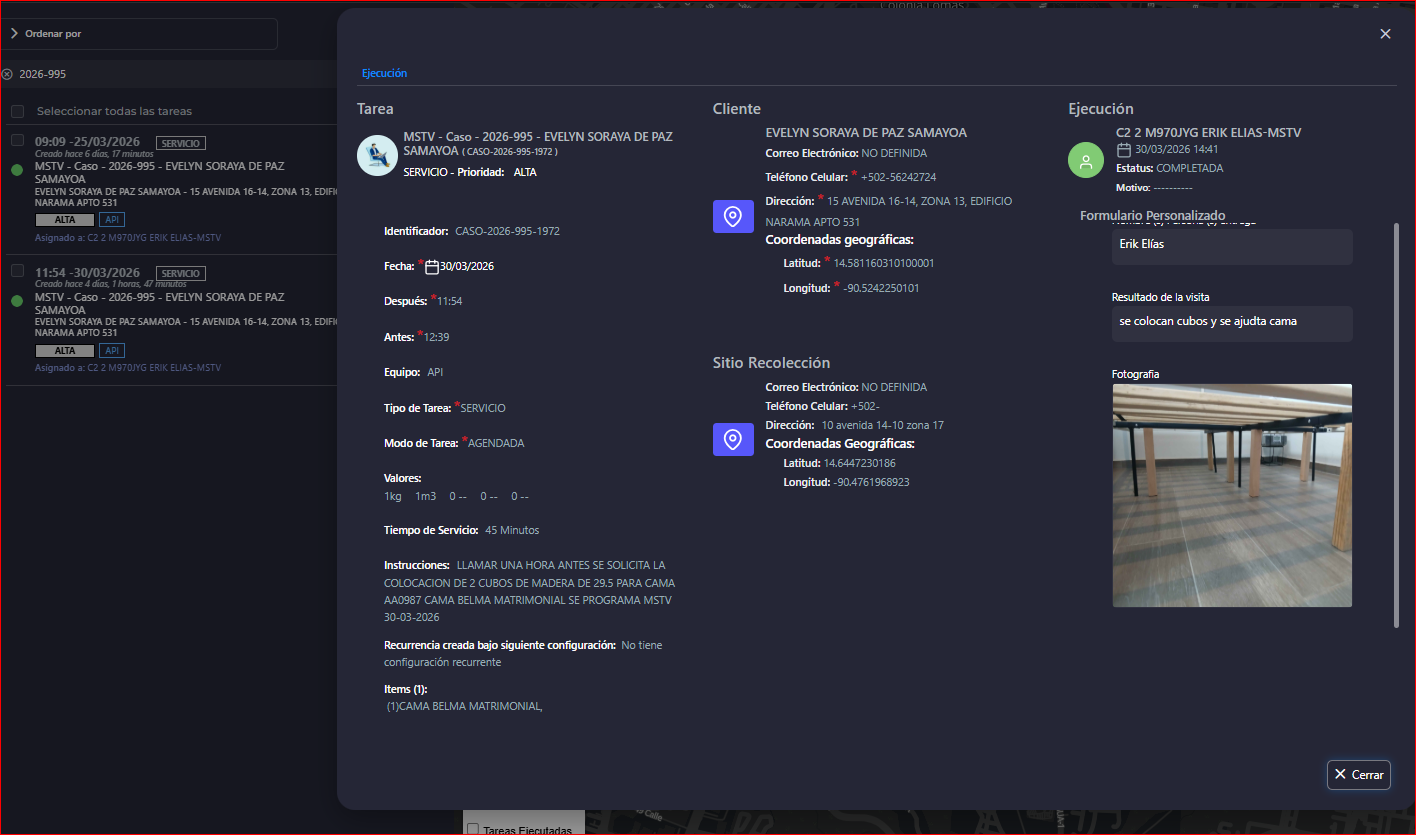
Task: Click the Erik Elías name field
Action: coord(1231,245)
